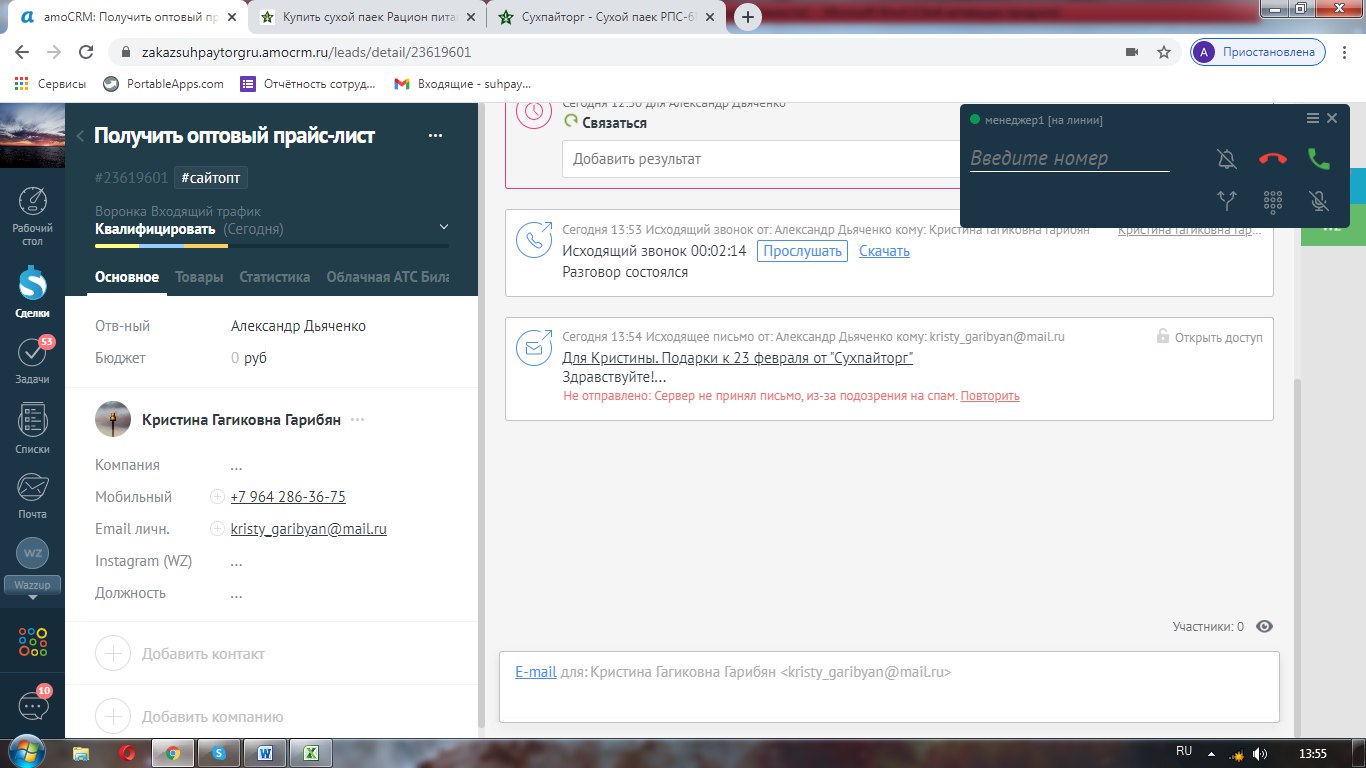Open the Wazzup WZ integration icon
This screenshot has height=768, width=1366.
pos(33,553)
